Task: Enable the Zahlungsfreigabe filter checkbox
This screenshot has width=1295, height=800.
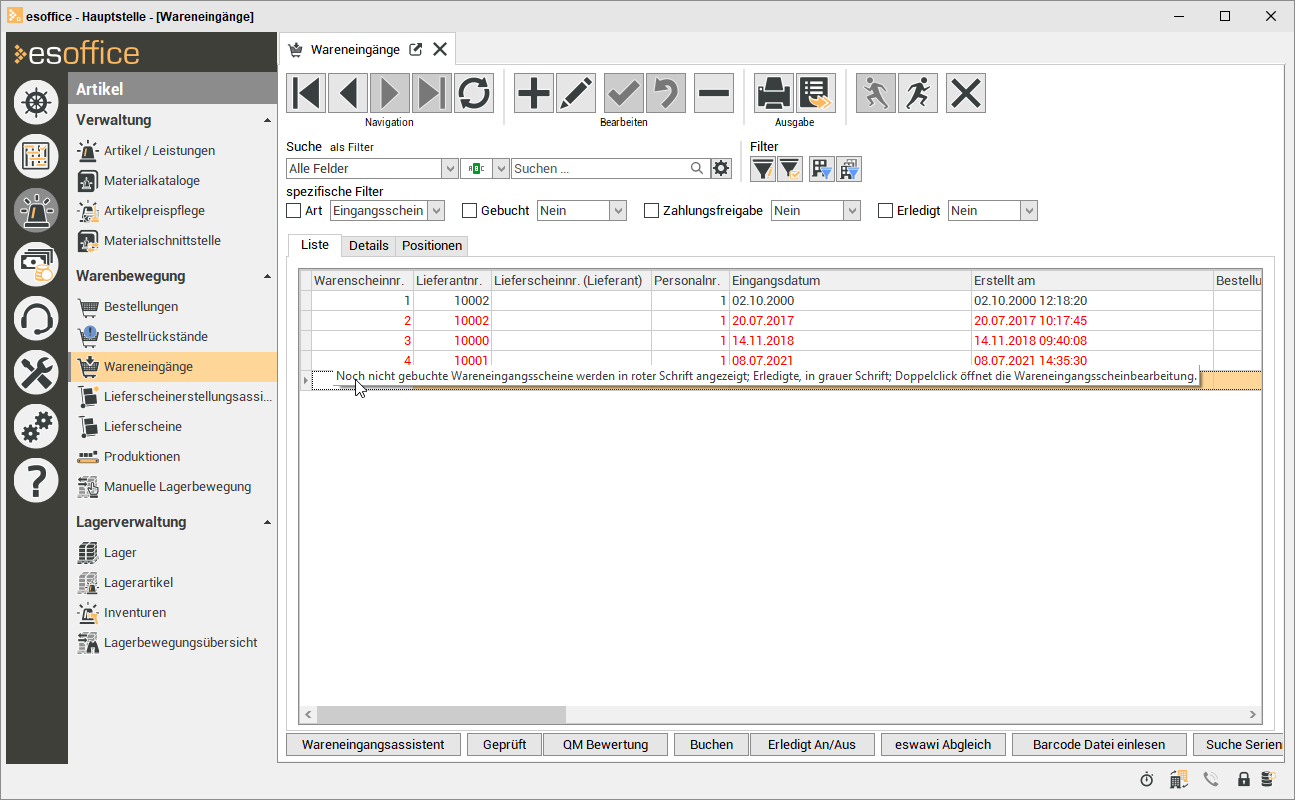Action: pos(651,211)
